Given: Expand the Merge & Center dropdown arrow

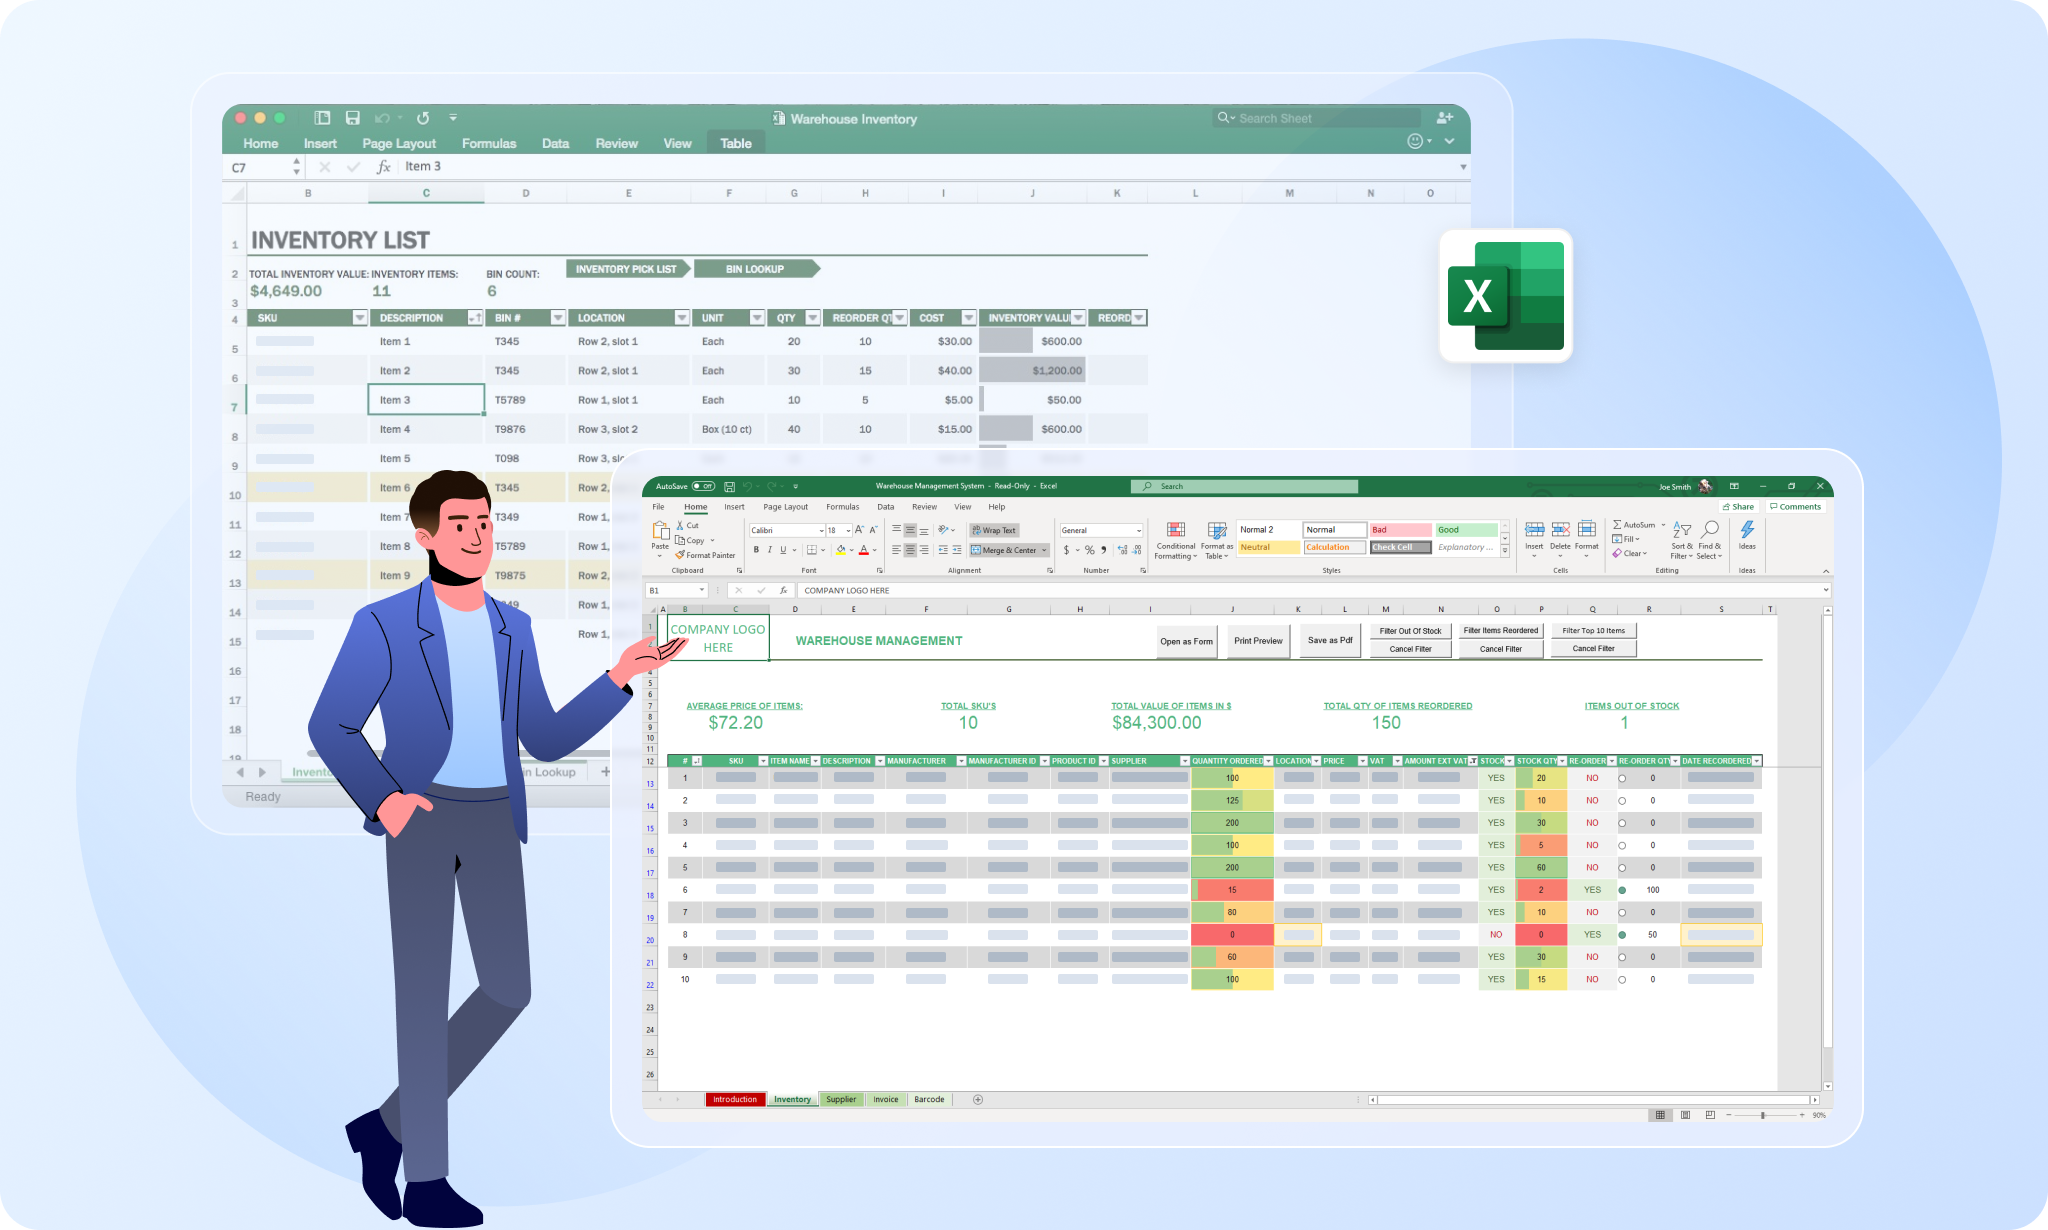Looking at the screenshot, I should click(x=1044, y=550).
